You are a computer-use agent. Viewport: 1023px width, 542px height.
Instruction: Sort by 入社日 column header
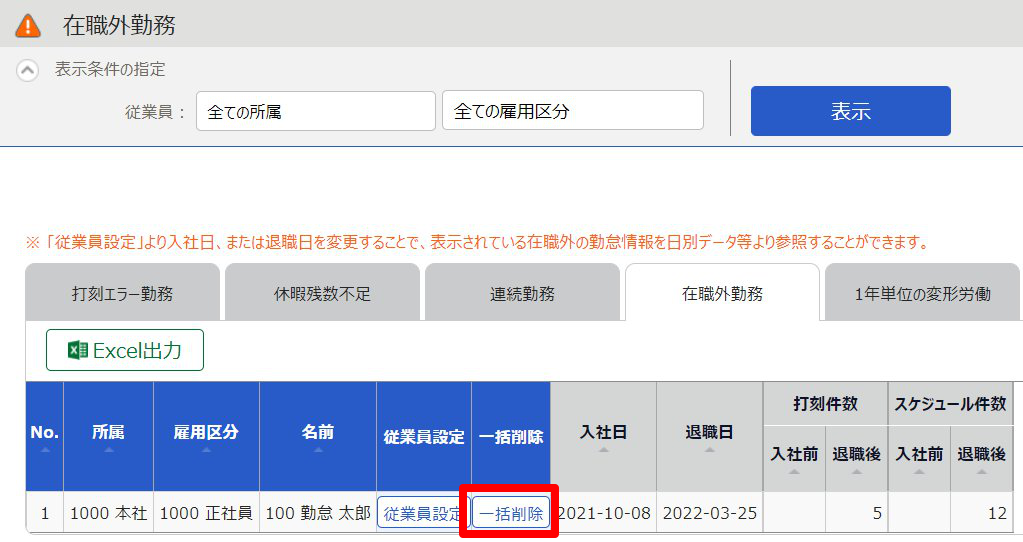603,436
